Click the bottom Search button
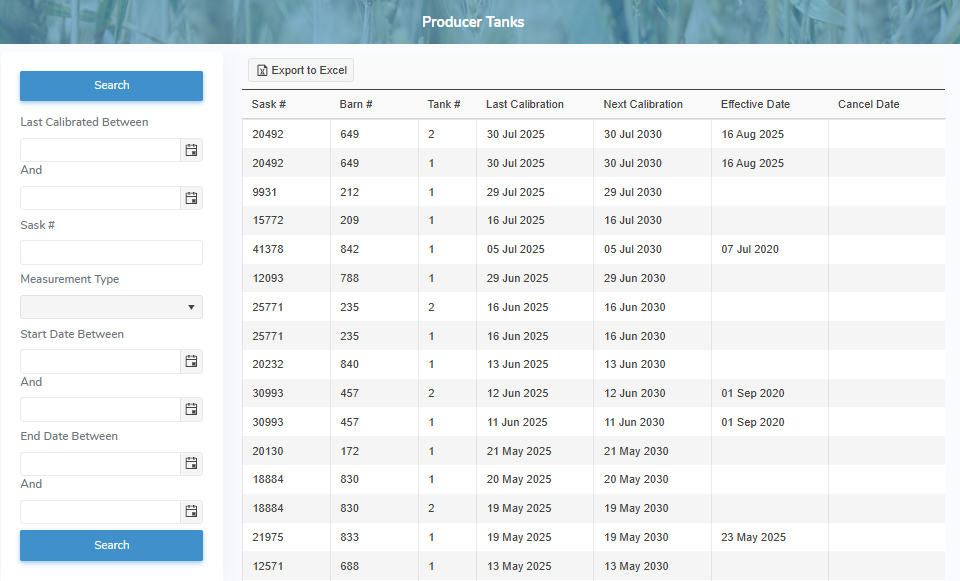Image resolution: width=960 pixels, height=581 pixels. coord(111,545)
